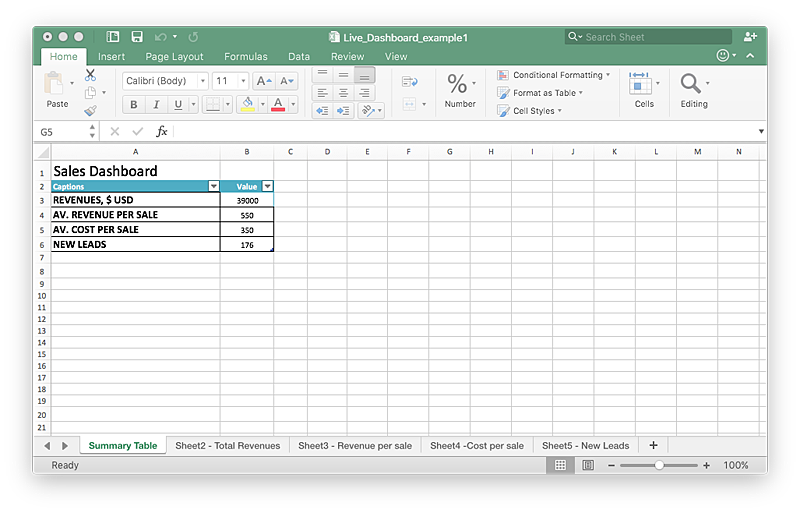Toggle Italic formatting
800x513 pixels.
click(156, 105)
